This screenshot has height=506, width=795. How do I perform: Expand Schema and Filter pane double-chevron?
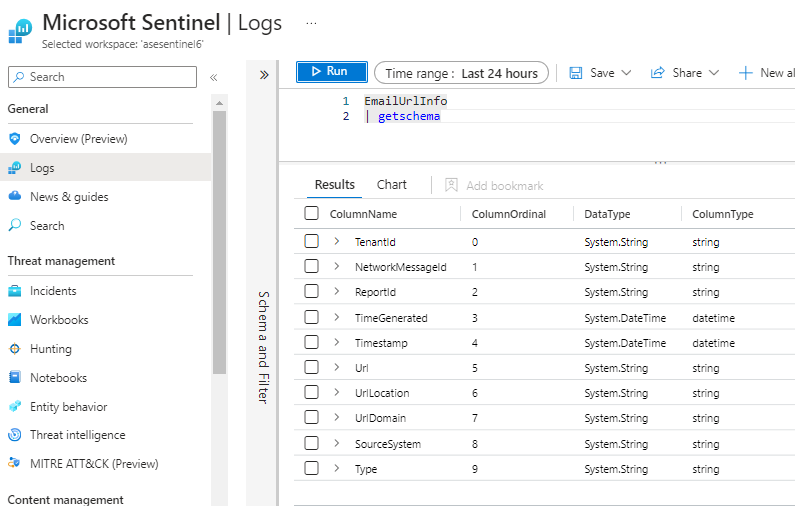tap(264, 75)
